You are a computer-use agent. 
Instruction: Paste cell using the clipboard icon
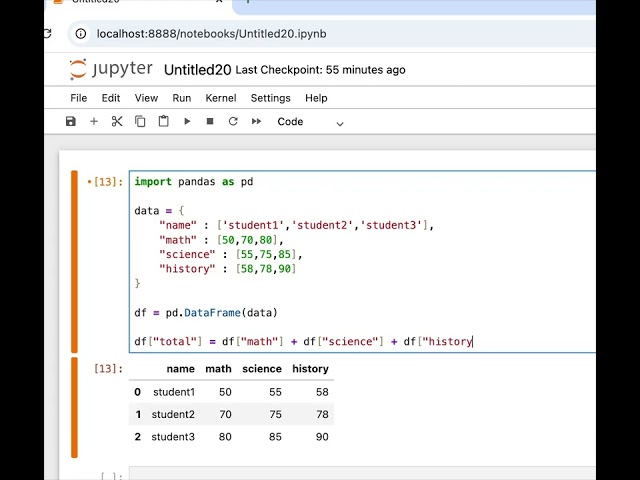point(163,121)
